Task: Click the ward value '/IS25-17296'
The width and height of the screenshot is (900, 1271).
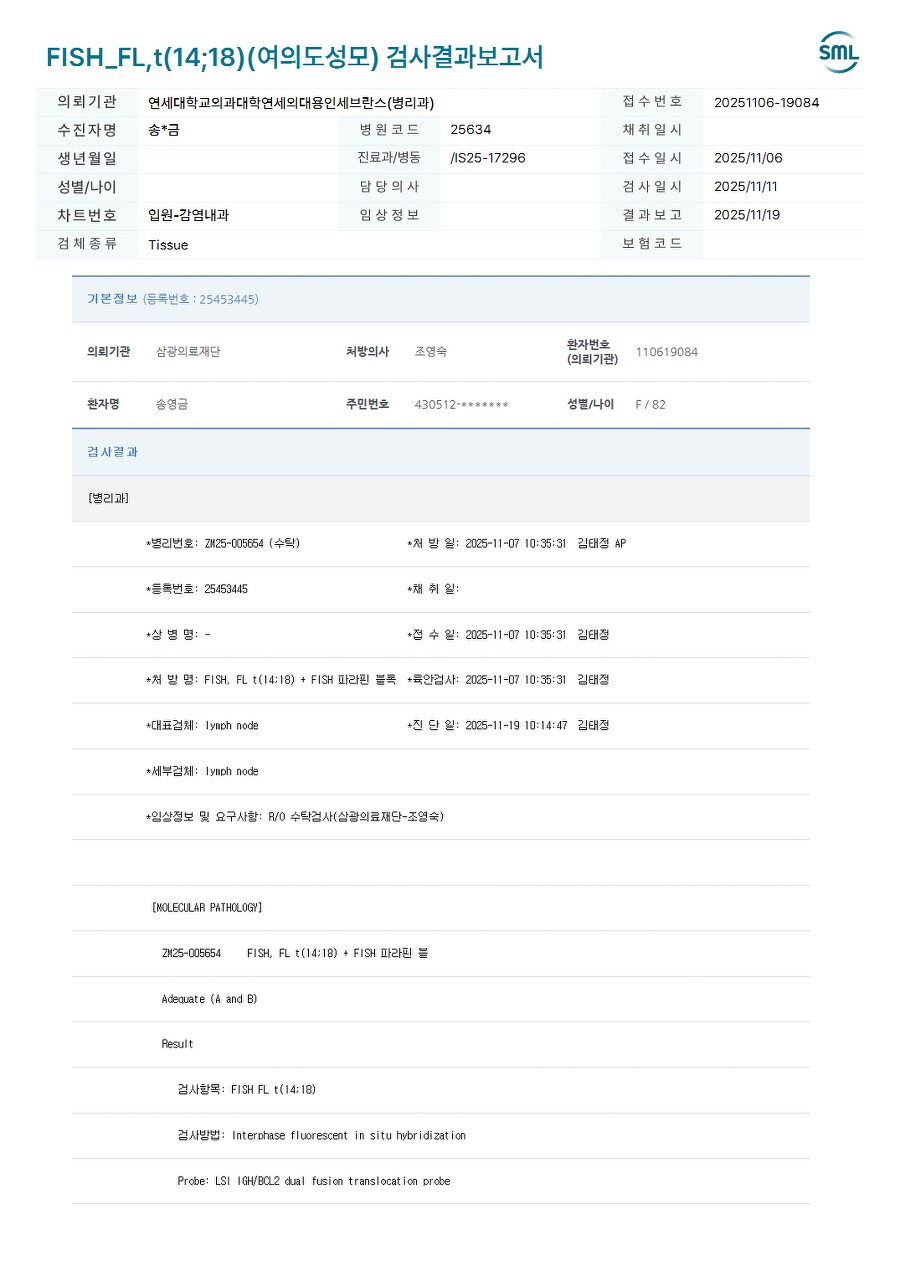Action: point(488,158)
